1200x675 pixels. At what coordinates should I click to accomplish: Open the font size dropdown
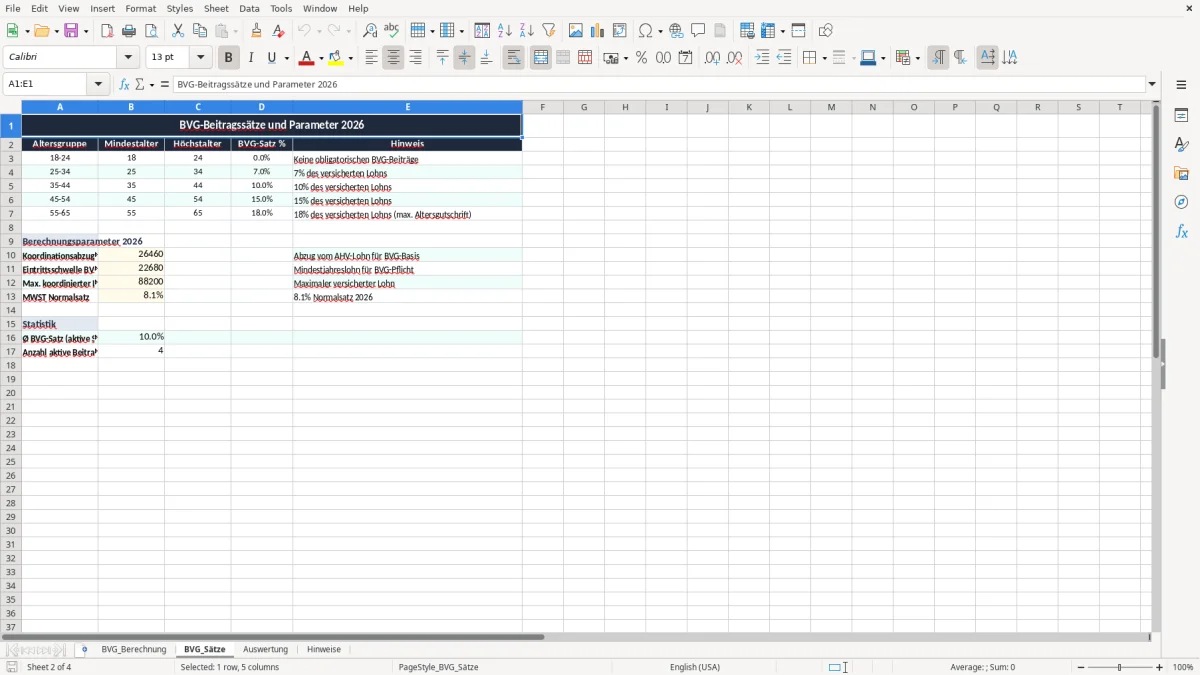200,58
